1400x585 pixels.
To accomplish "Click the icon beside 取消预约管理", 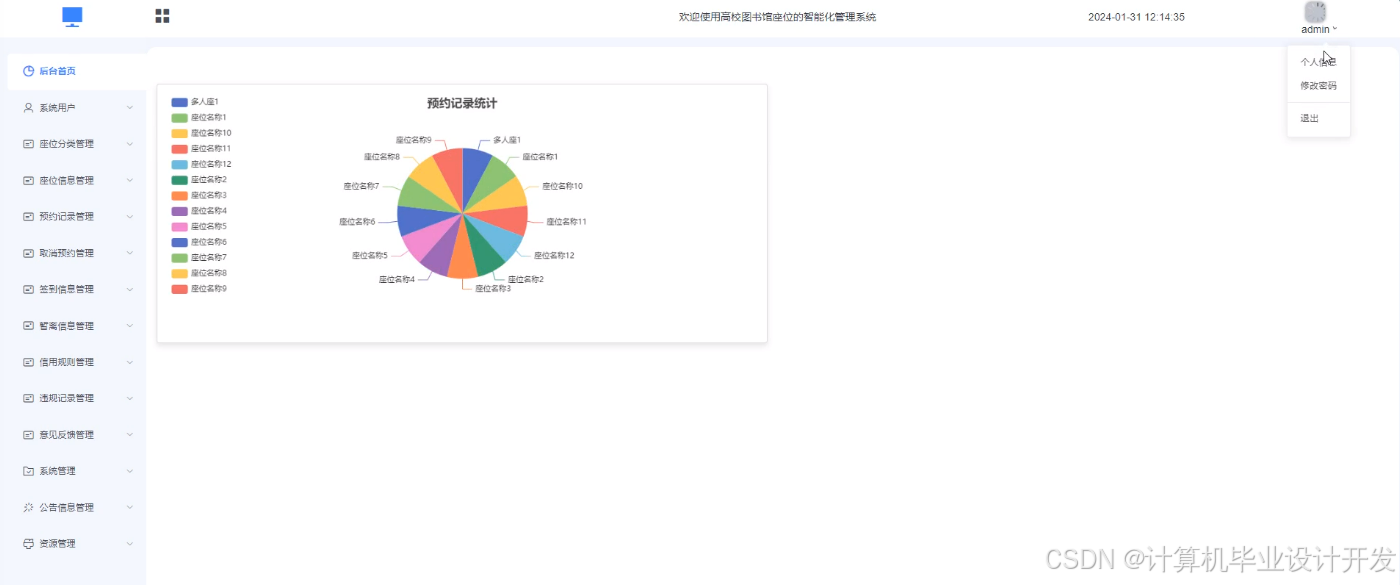I will [x=29, y=253].
